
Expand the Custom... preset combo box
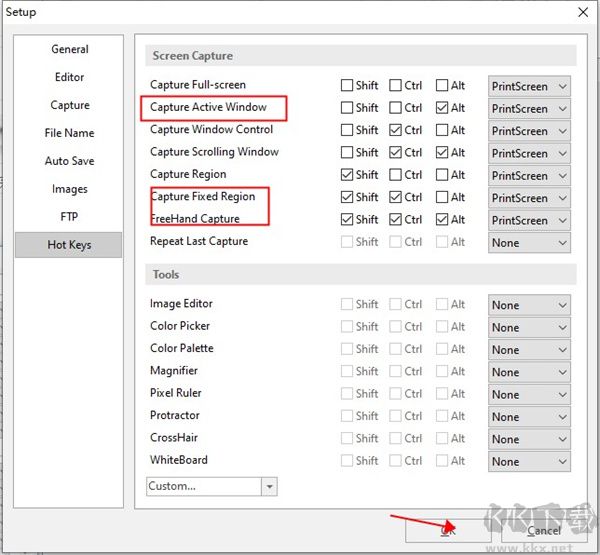pyautogui.click(x=211, y=486)
